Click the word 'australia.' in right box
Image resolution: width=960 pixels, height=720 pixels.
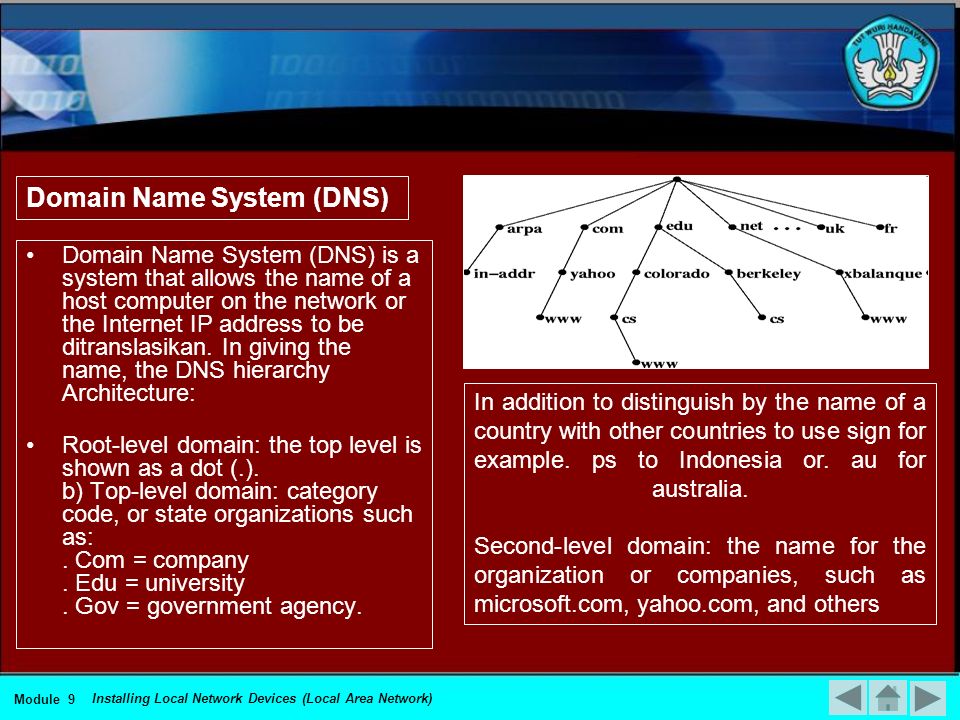(x=700, y=489)
